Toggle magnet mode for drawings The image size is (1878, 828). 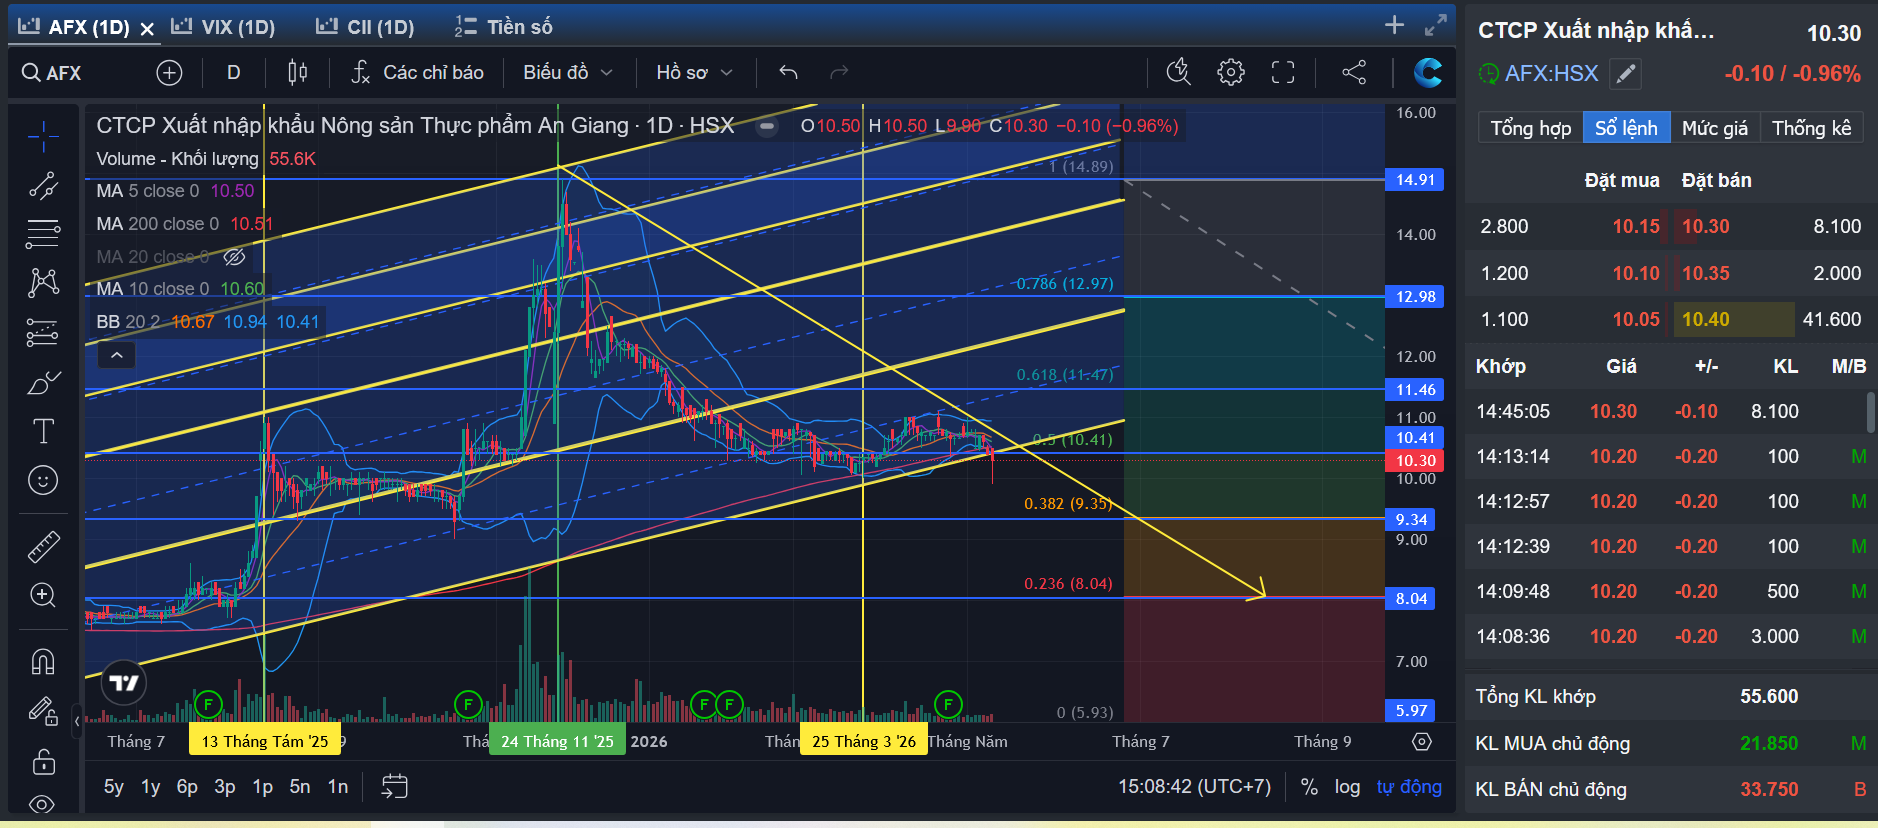click(43, 661)
